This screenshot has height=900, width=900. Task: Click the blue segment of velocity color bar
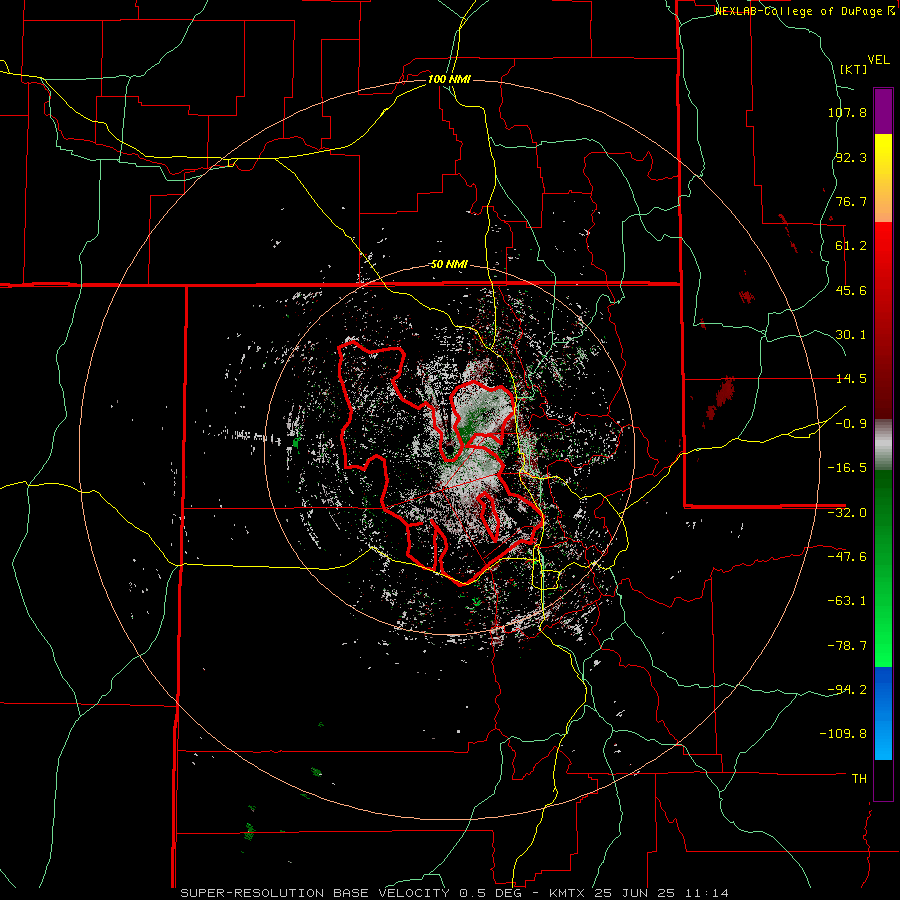(x=883, y=713)
